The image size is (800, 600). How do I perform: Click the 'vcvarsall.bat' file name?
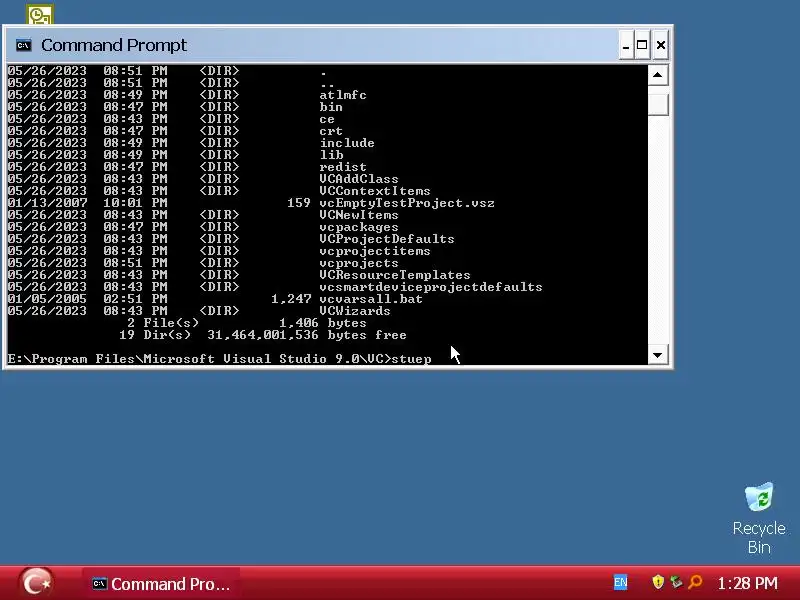pos(371,299)
